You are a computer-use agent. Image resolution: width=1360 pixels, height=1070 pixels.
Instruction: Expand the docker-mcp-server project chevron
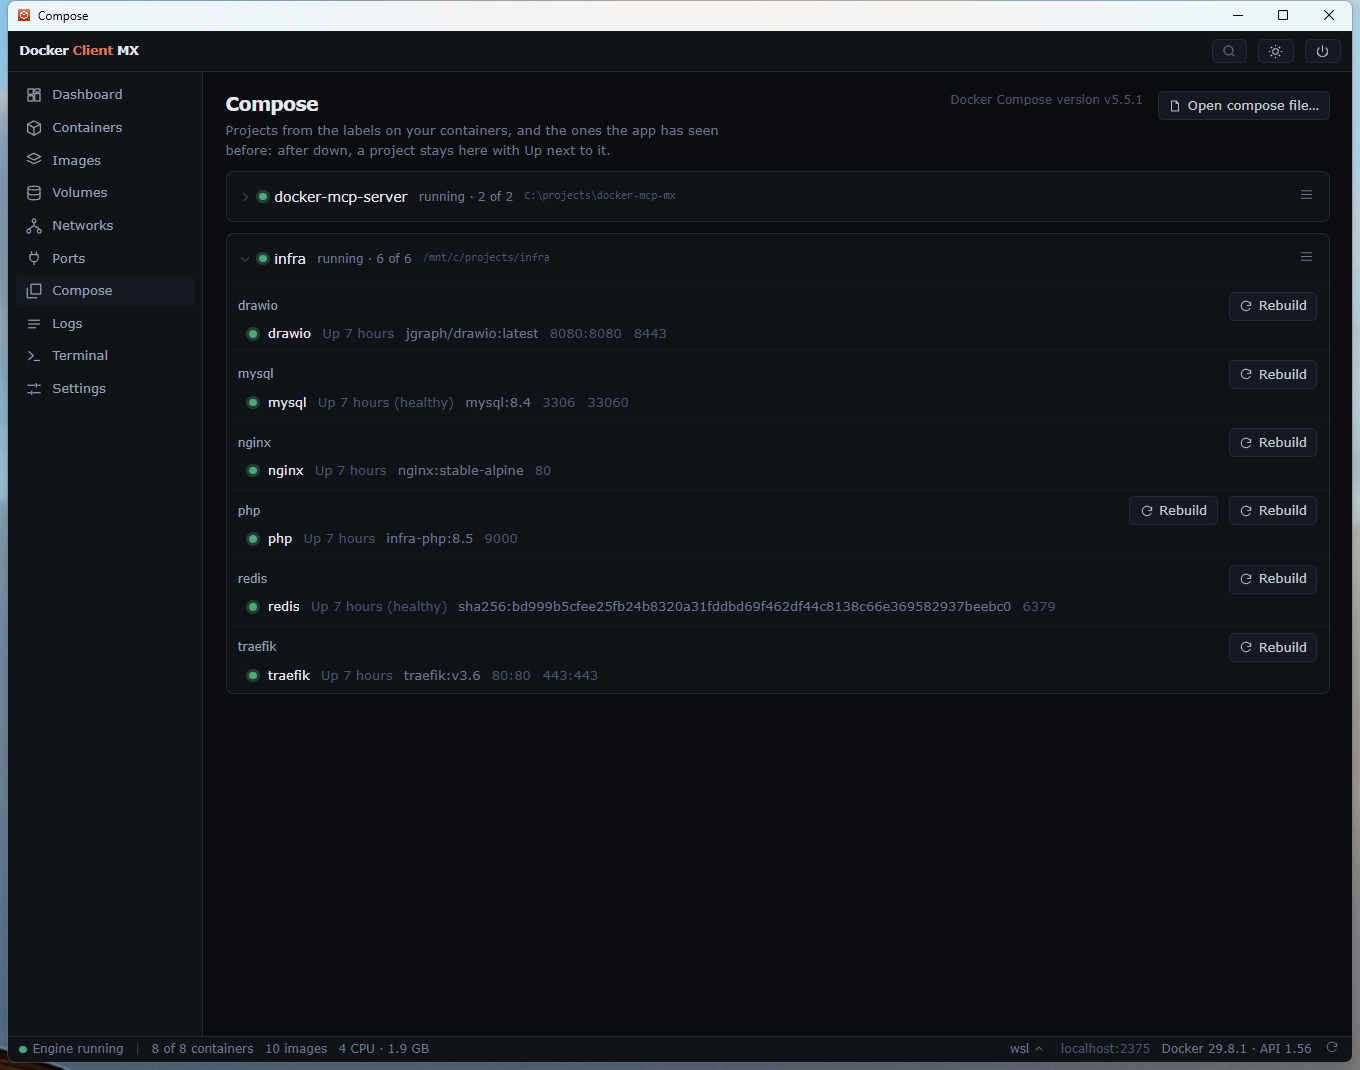pos(245,197)
